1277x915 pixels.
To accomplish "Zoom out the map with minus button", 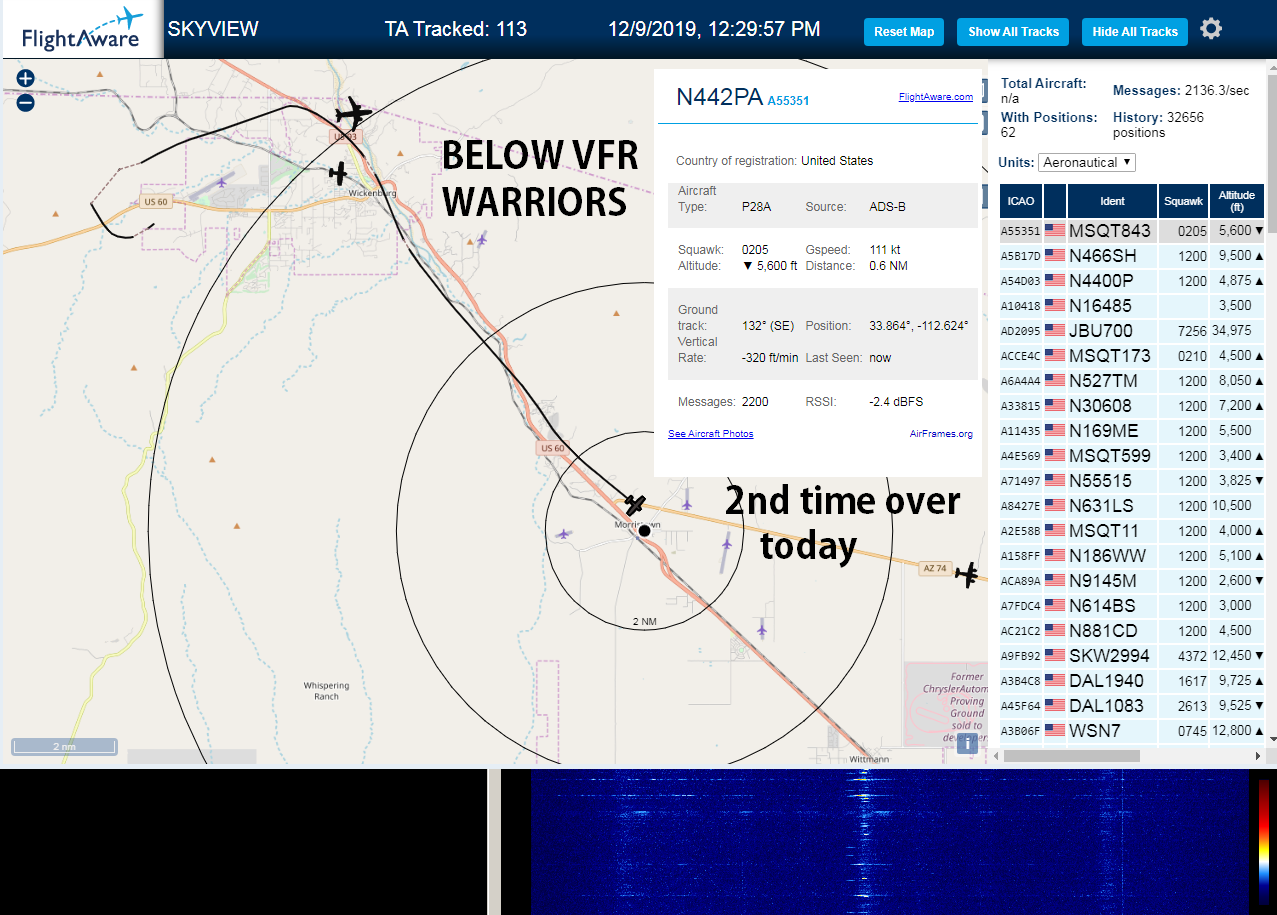I will click(x=25, y=102).
